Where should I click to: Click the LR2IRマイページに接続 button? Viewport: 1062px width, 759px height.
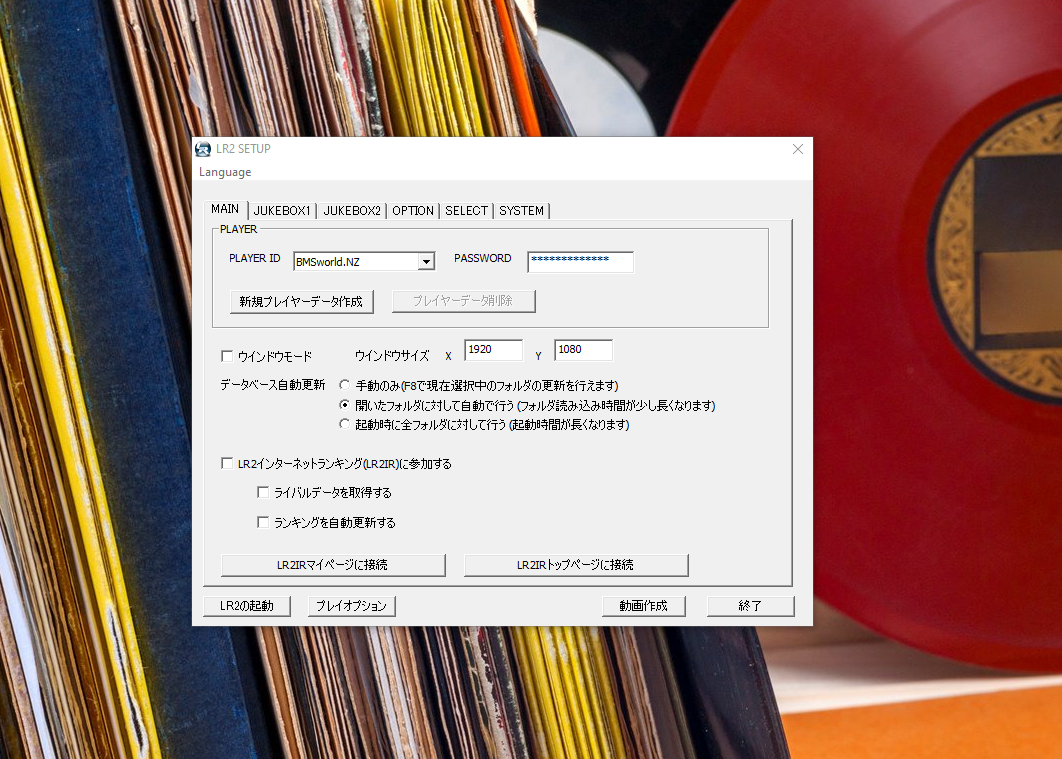(333, 565)
